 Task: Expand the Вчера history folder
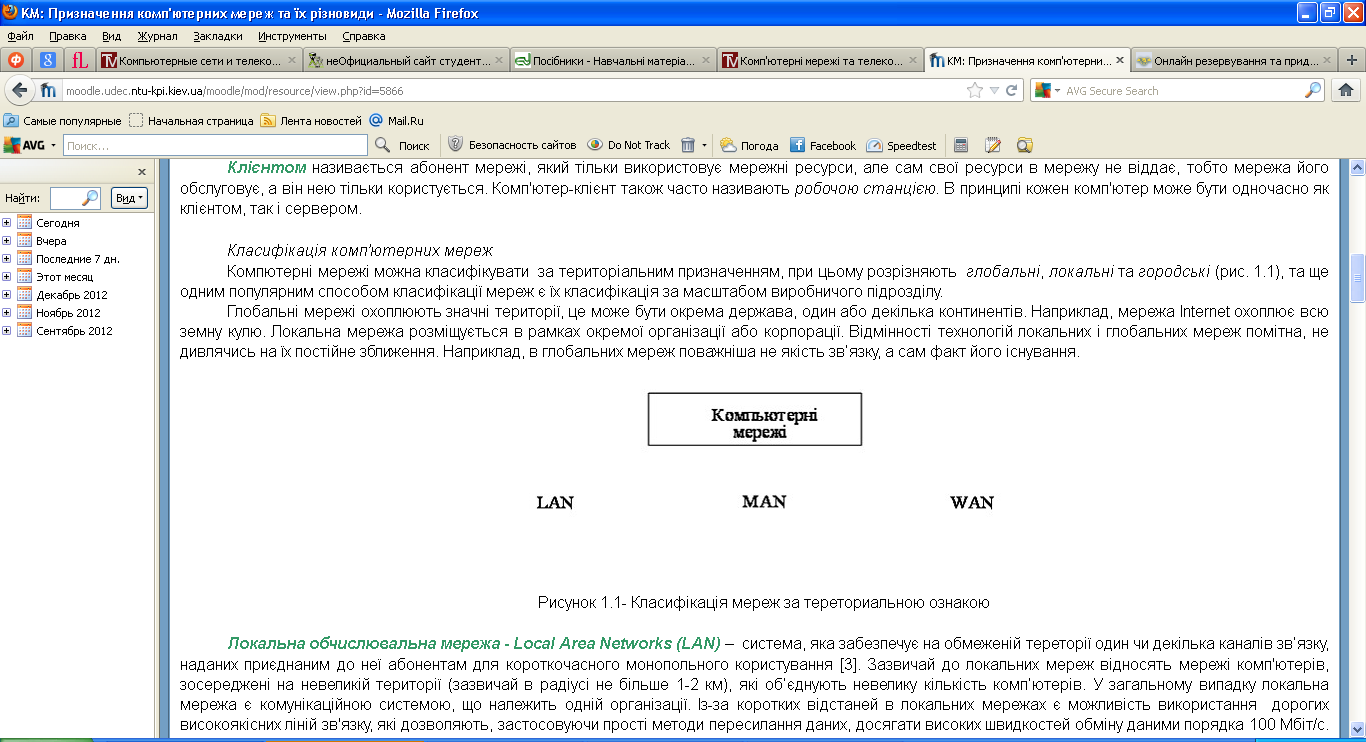pos(7,241)
